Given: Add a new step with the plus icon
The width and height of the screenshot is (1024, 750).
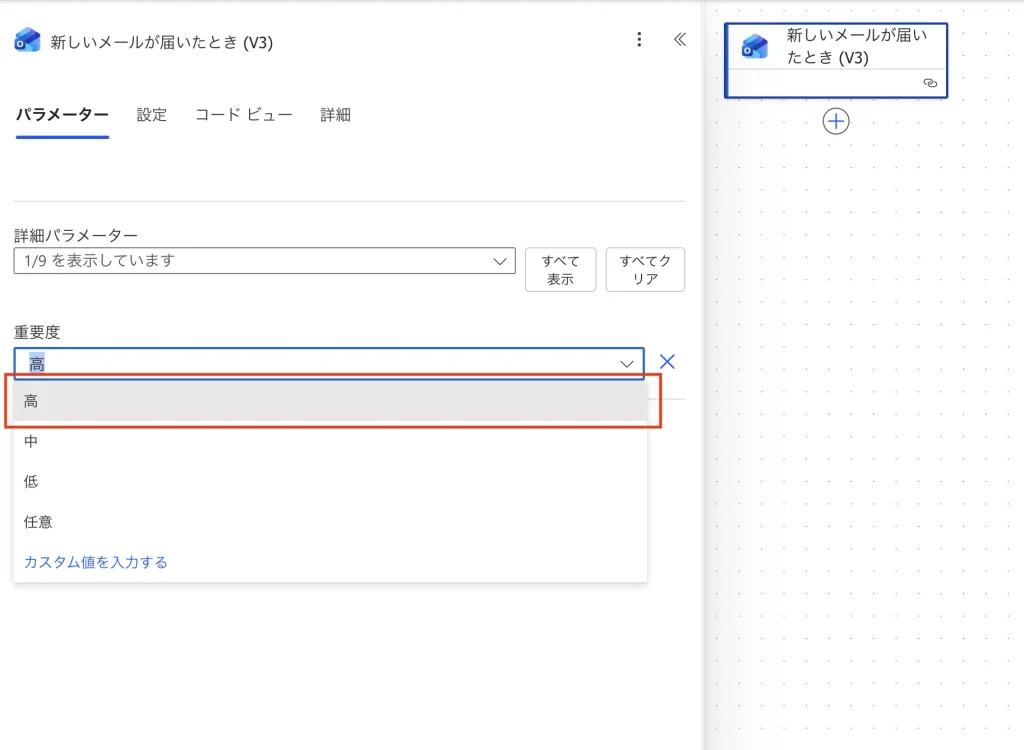Looking at the screenshot, I should [835, 121].
